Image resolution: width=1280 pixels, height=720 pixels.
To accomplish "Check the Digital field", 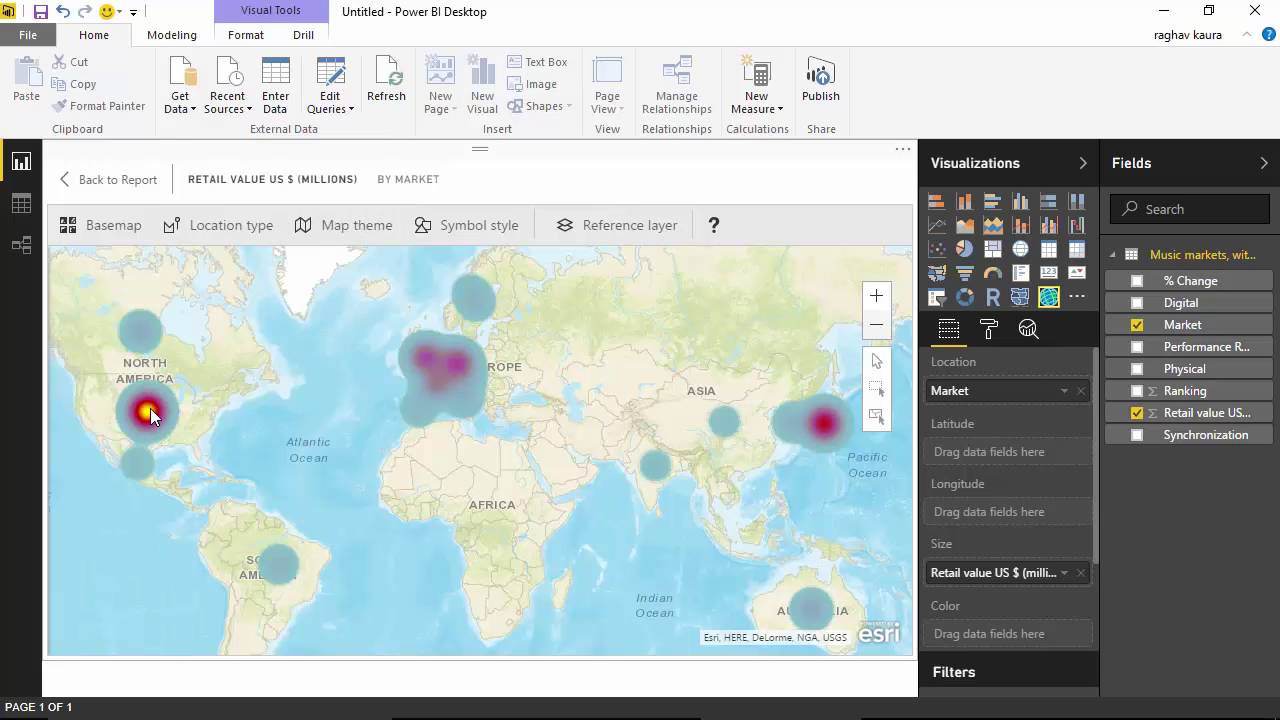I will (x=1137, y=303).
